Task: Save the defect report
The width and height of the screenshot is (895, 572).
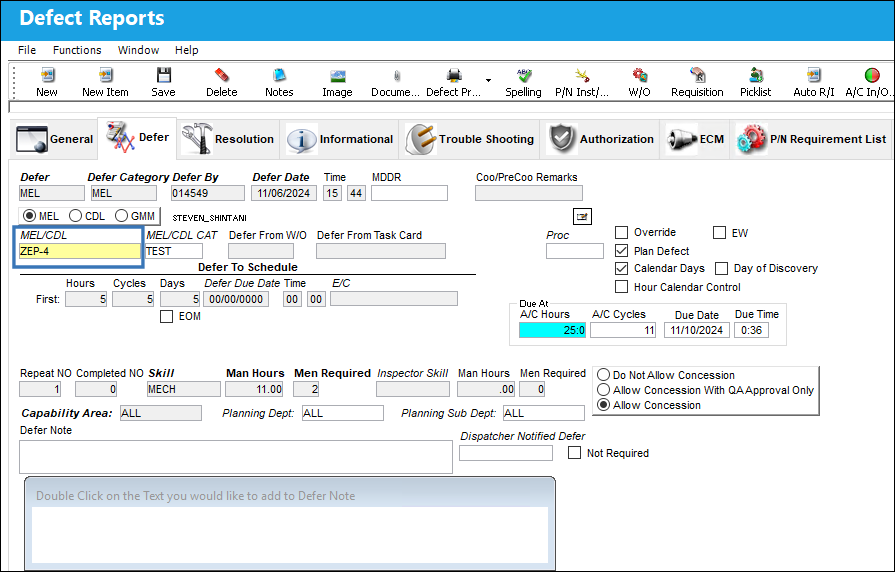Action: point(163,75)
